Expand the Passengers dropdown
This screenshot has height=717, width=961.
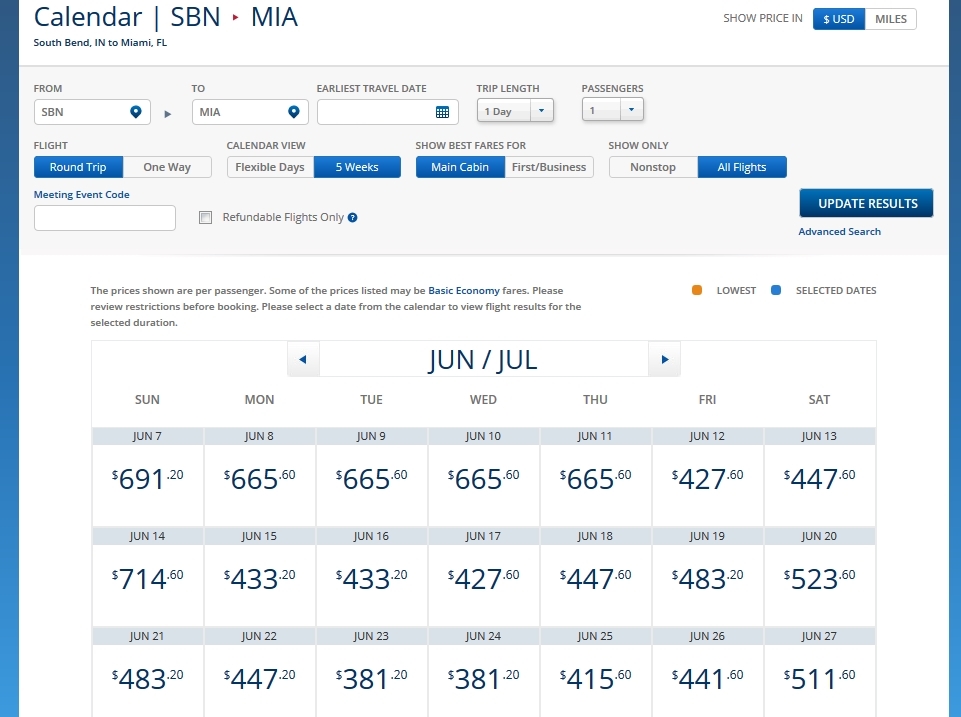(x=613, y=110)
